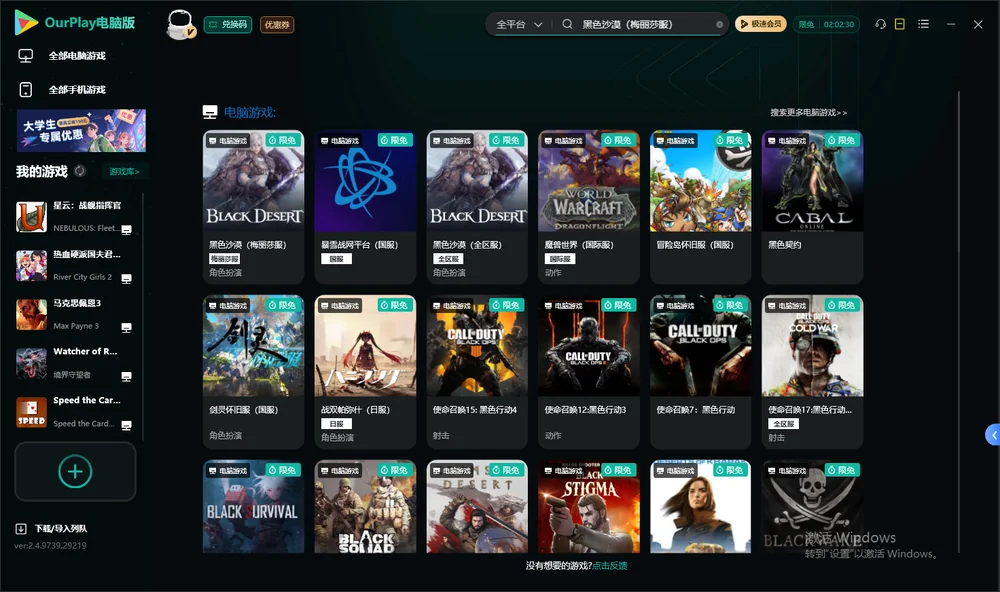Select 冒险岛怀旧服 (国服) game card
This screenshot has width=1000, height=592.
[x=701, y=207]
